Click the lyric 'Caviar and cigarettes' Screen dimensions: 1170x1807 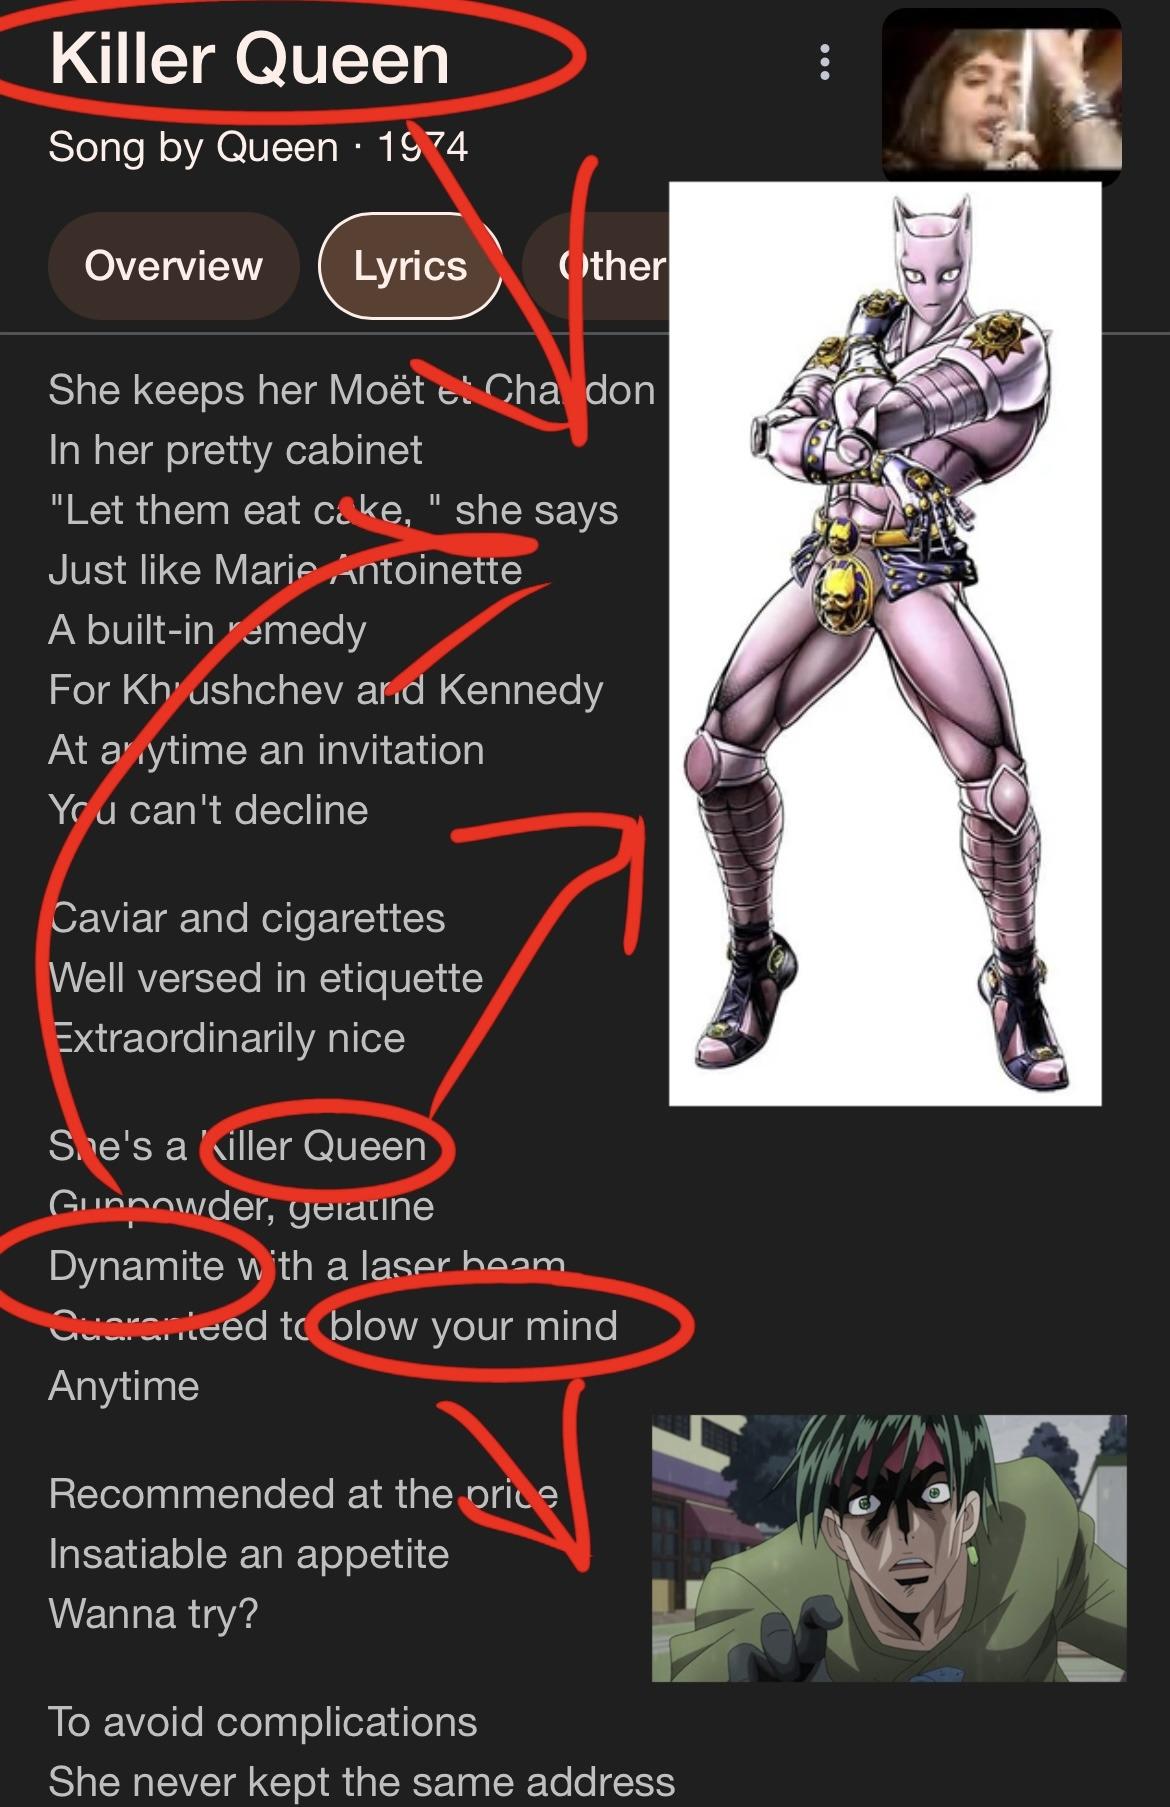tap(247, 918)
